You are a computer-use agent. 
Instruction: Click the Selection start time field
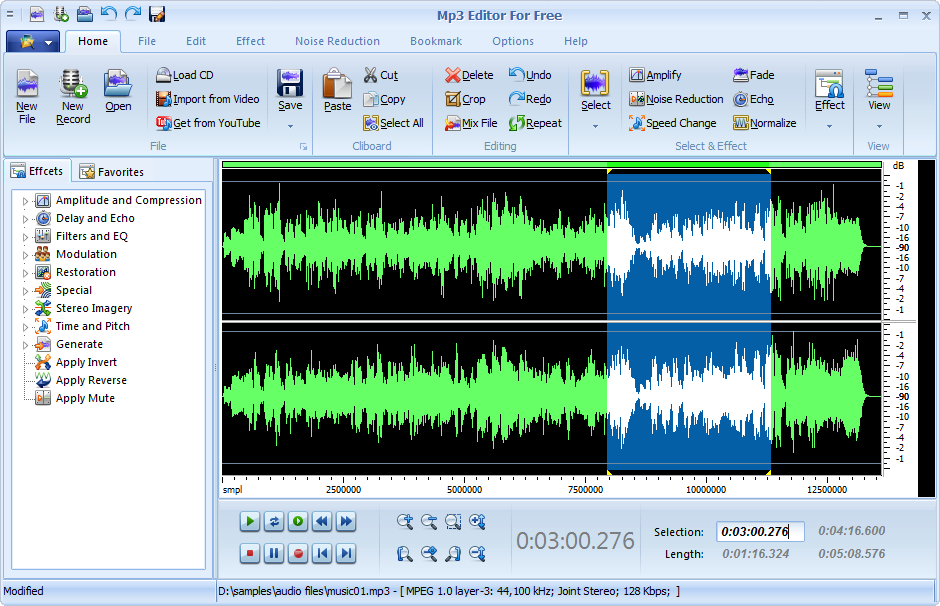click(759, 532)
